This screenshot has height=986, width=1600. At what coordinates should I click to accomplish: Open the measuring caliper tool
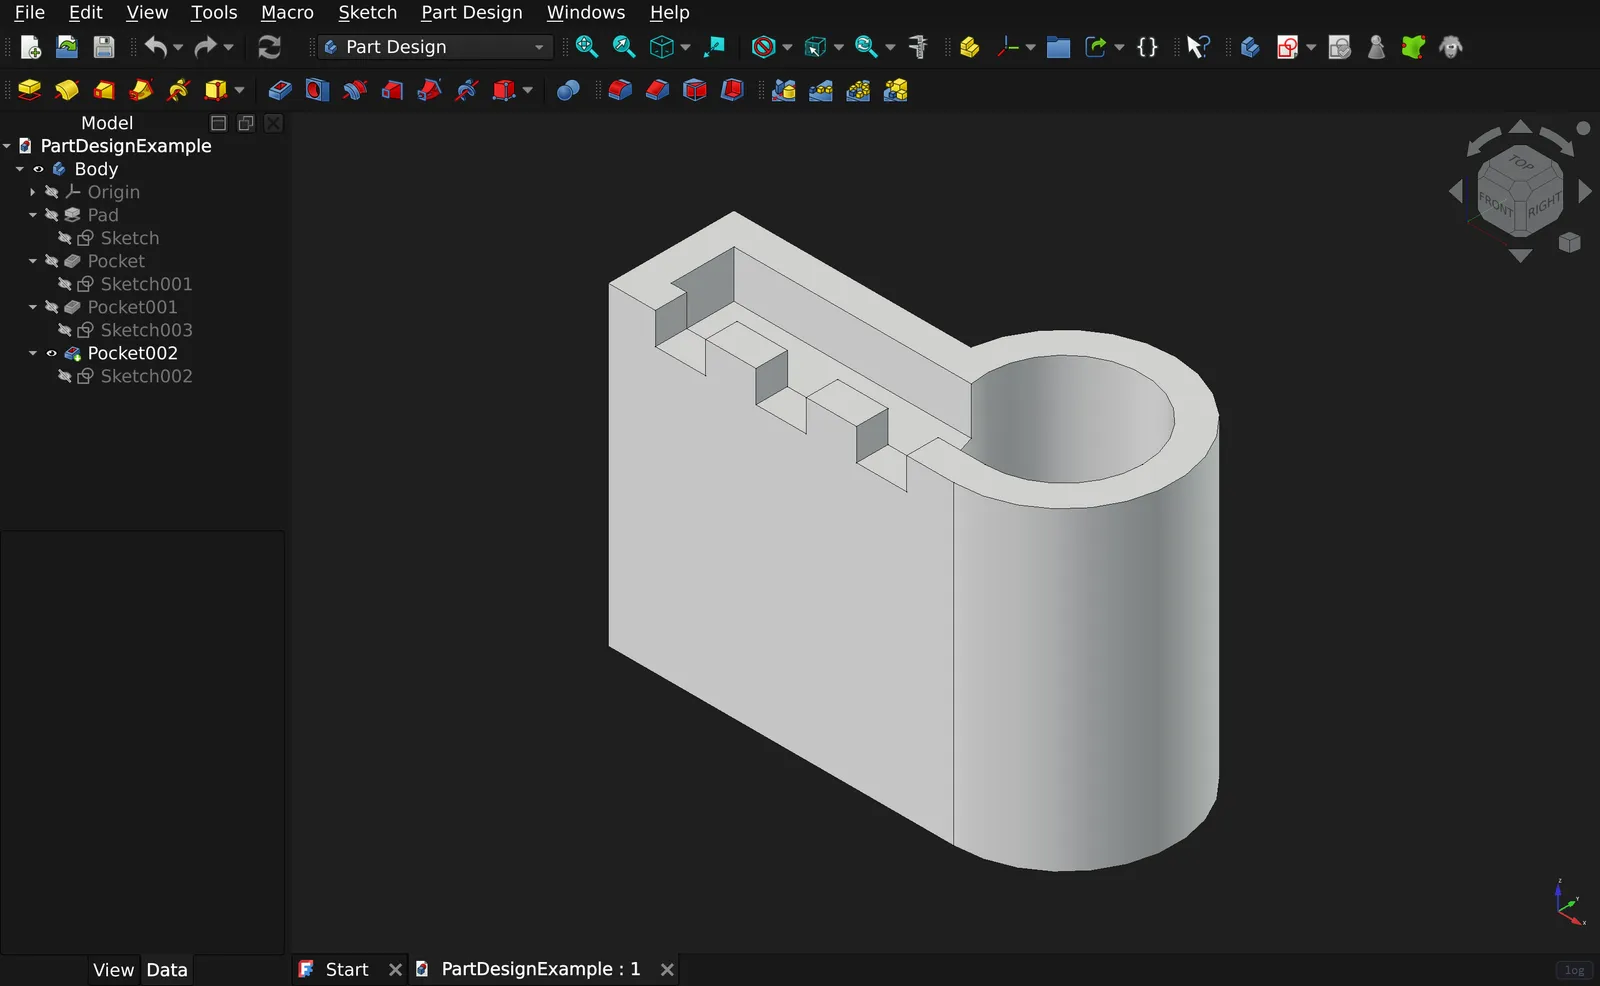click(918, 47)
